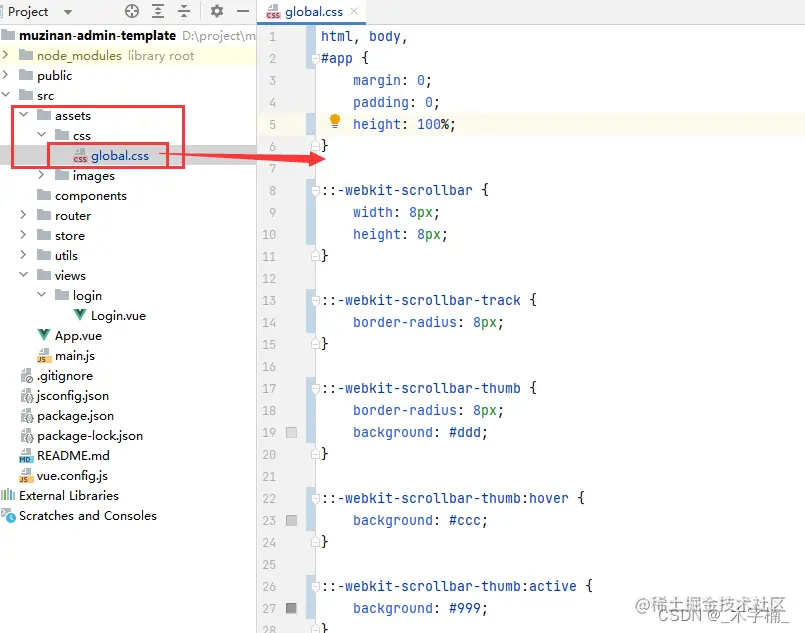Screen dimensions: 805x633
Task: Select global.css file in tree
Action: [120, 156]
